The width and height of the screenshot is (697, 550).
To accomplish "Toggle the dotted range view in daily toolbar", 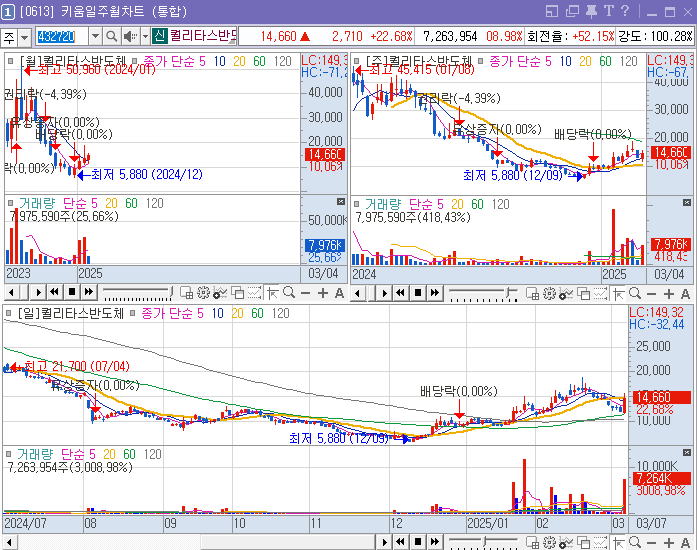I will click(600, 542).
